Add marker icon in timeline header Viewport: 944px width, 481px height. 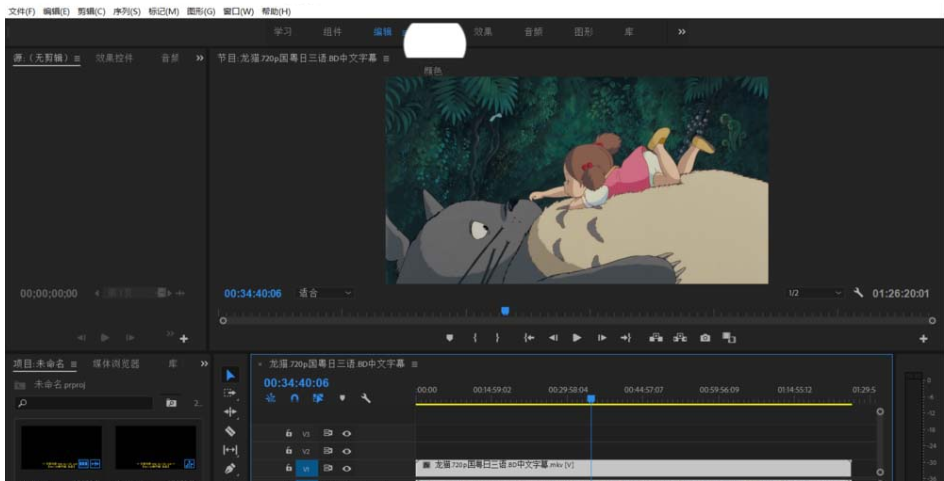click(342, 399)
